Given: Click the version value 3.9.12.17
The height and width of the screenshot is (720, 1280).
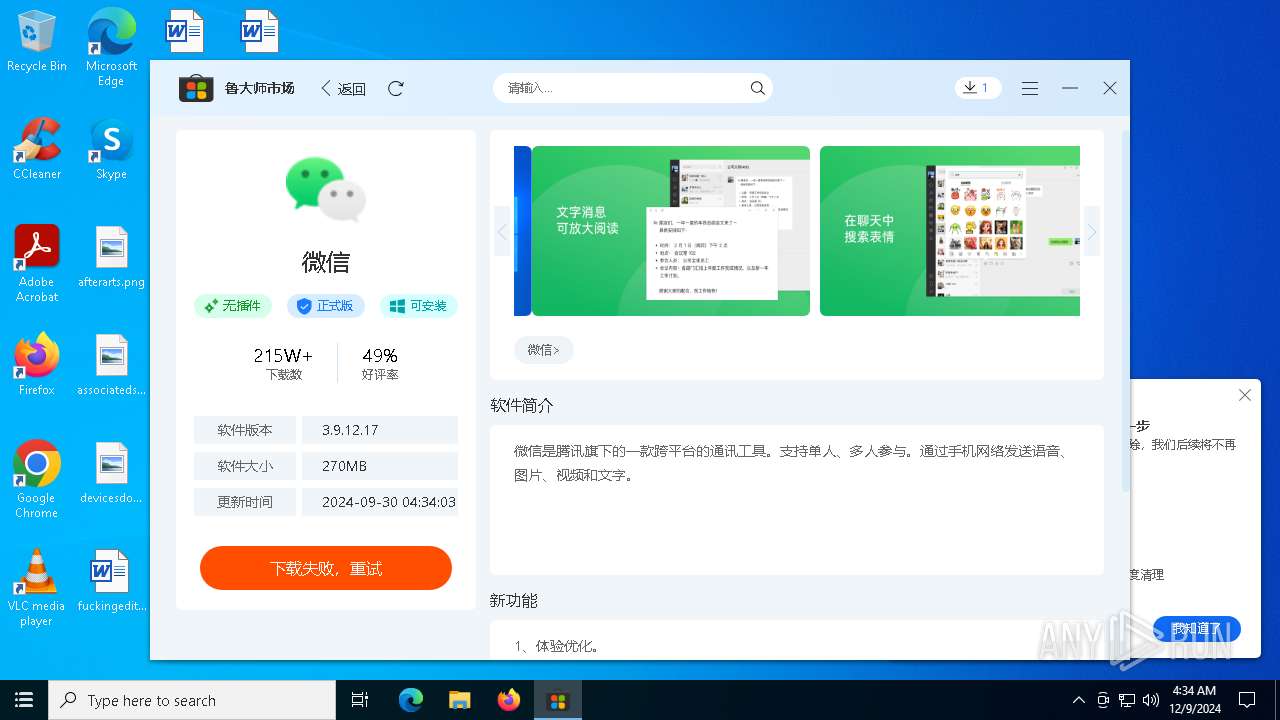Looking at the screenshot, I should pyautogui.click(x=350, y=430).
